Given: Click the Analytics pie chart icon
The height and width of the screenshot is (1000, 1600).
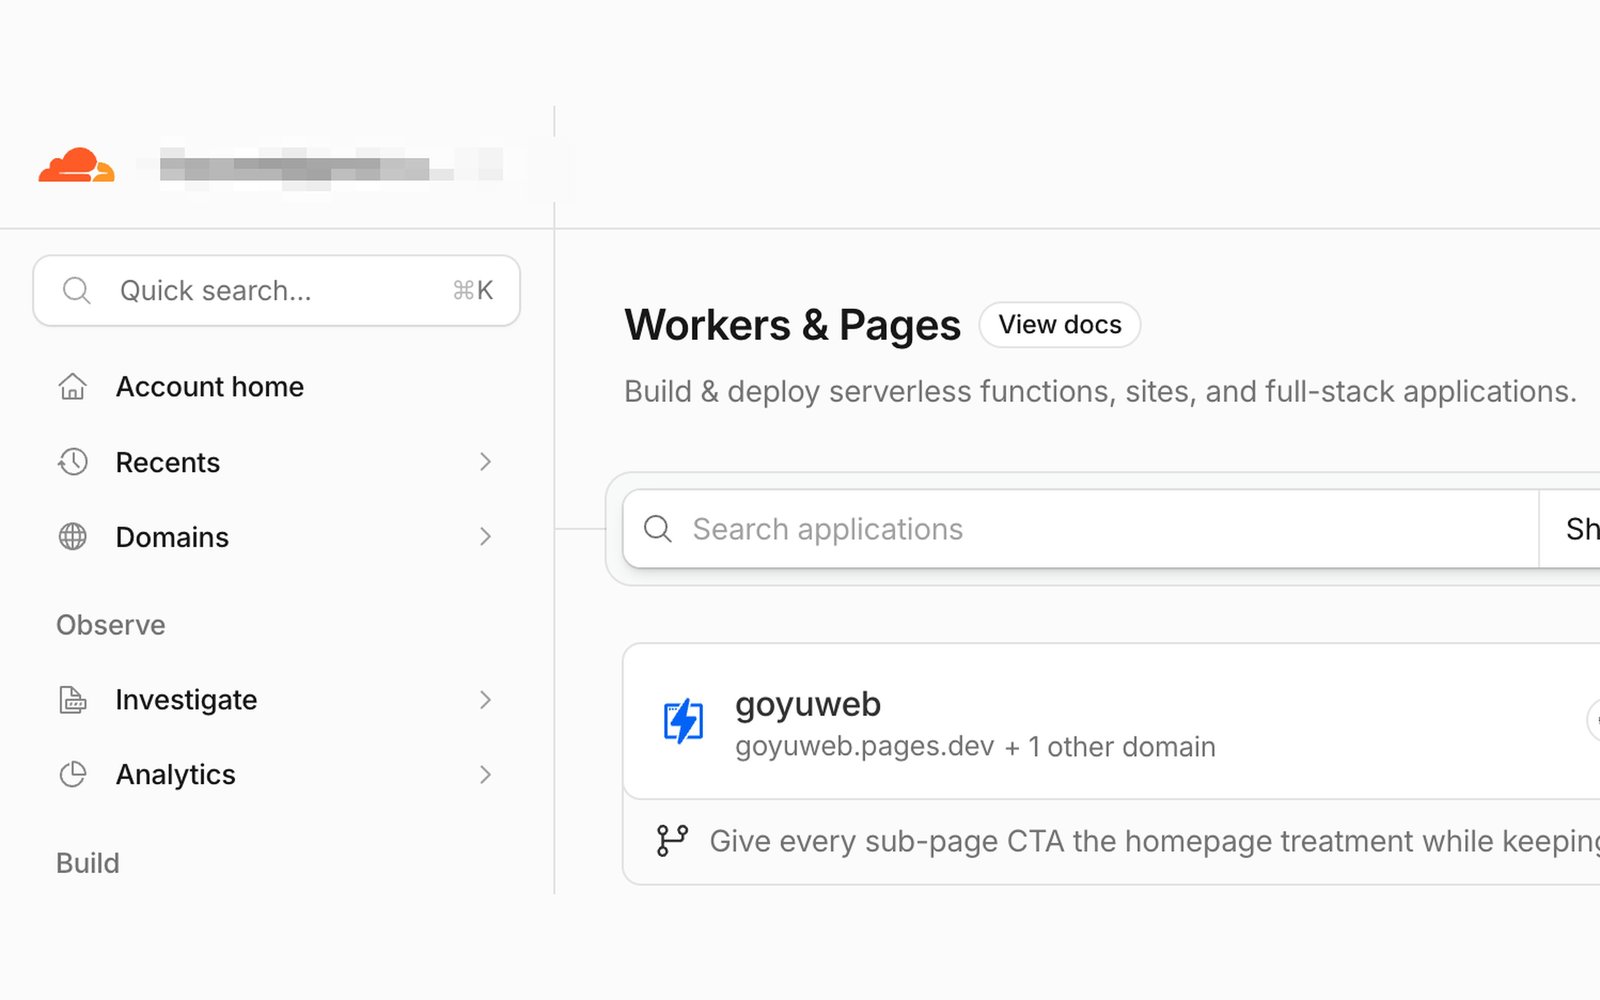Looking at the screenshot, I should pos(73,775).
